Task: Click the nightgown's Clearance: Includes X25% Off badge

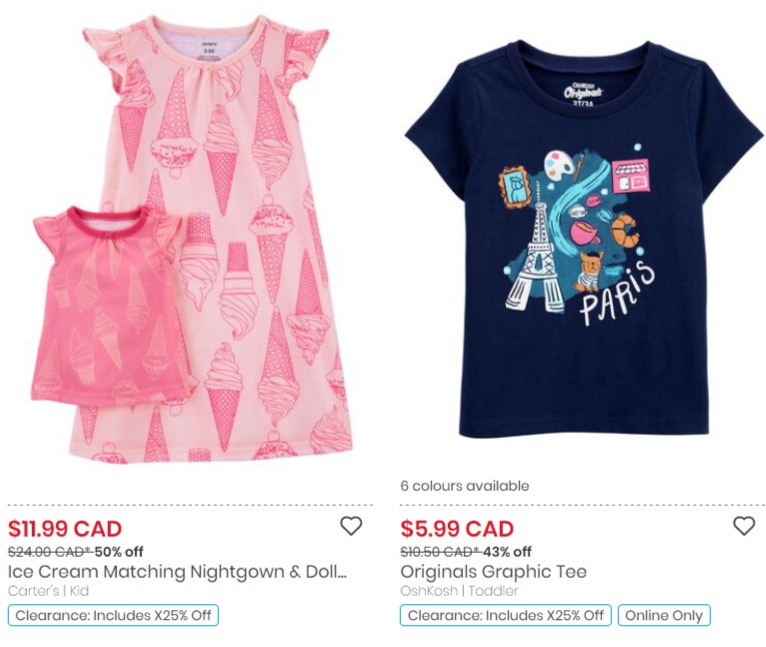Action: pyautogui.click(x=113, y=615)
